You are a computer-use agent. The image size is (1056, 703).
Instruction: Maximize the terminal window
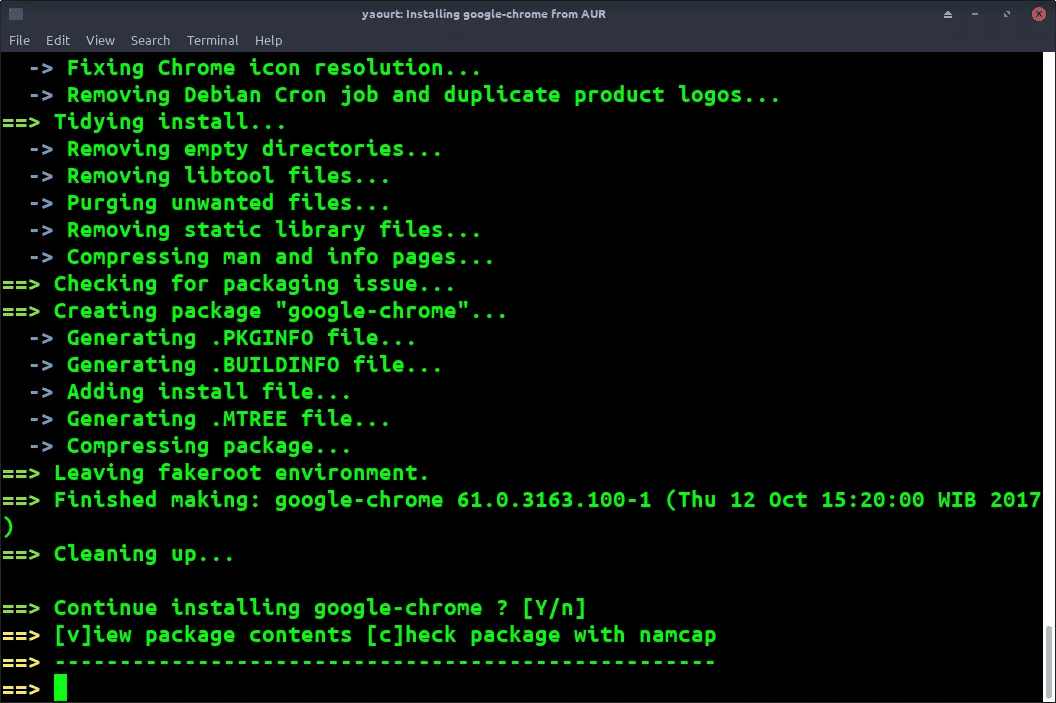(x=1007, y=14)
